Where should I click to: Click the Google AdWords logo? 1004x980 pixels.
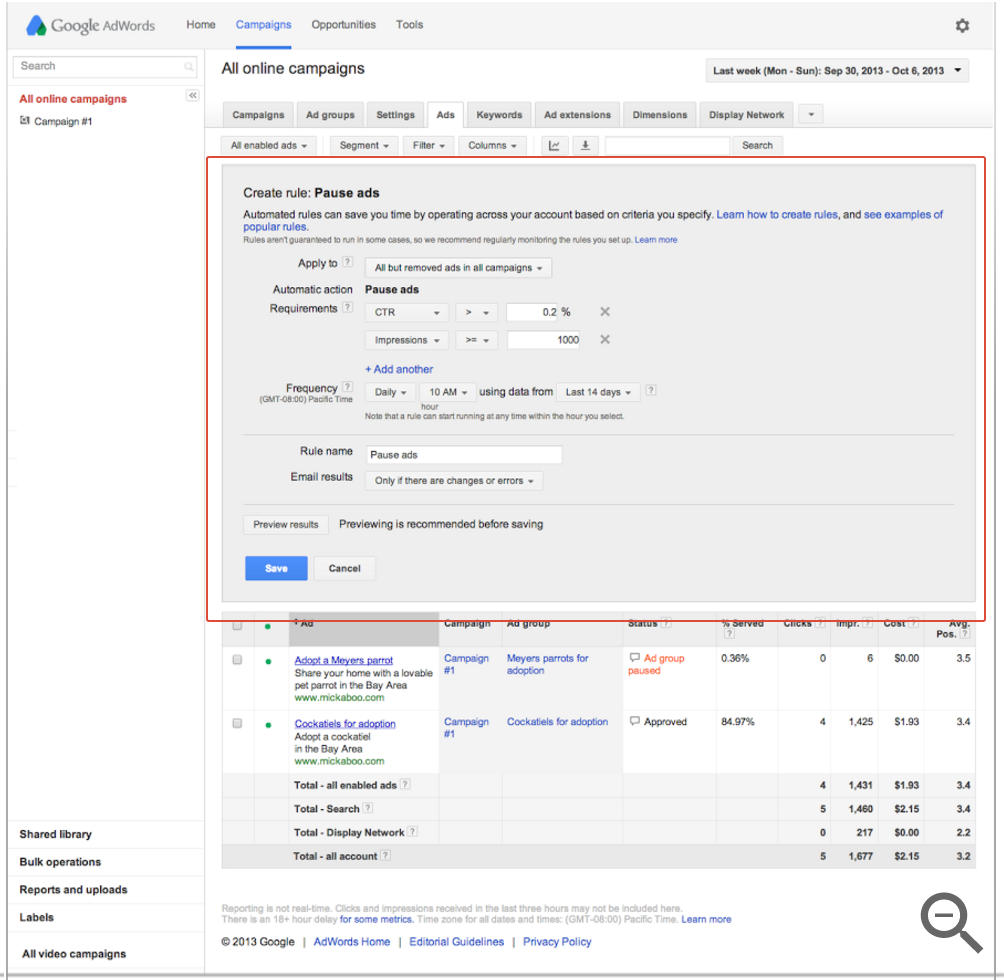point(90,25)
